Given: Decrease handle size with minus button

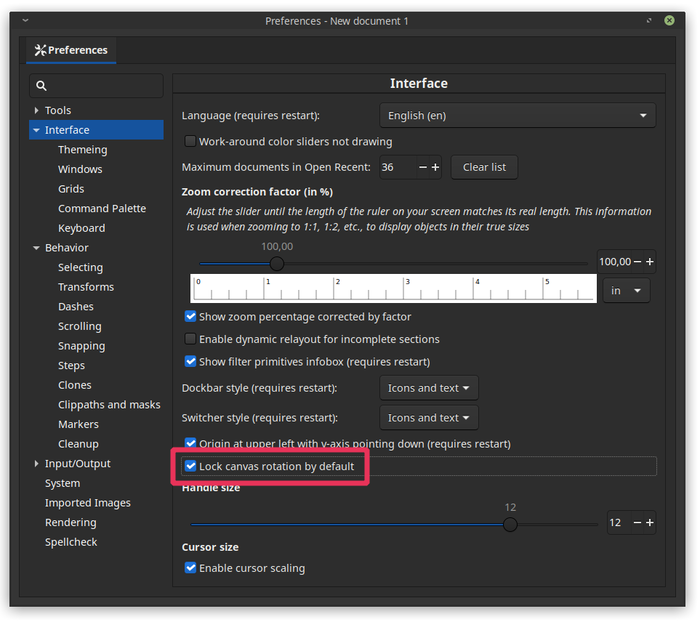Looking at the screenshot, I should pos(636,523).
